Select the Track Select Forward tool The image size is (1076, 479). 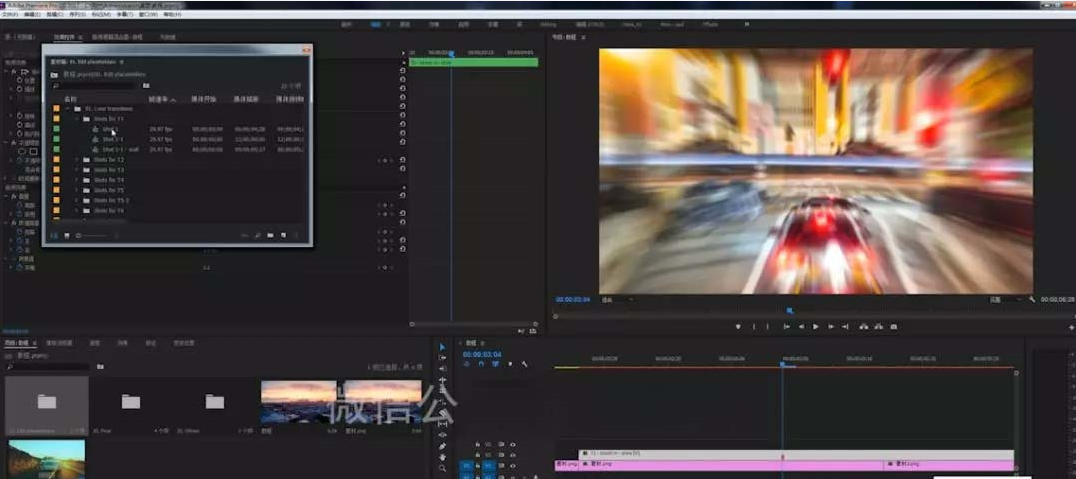442,358
